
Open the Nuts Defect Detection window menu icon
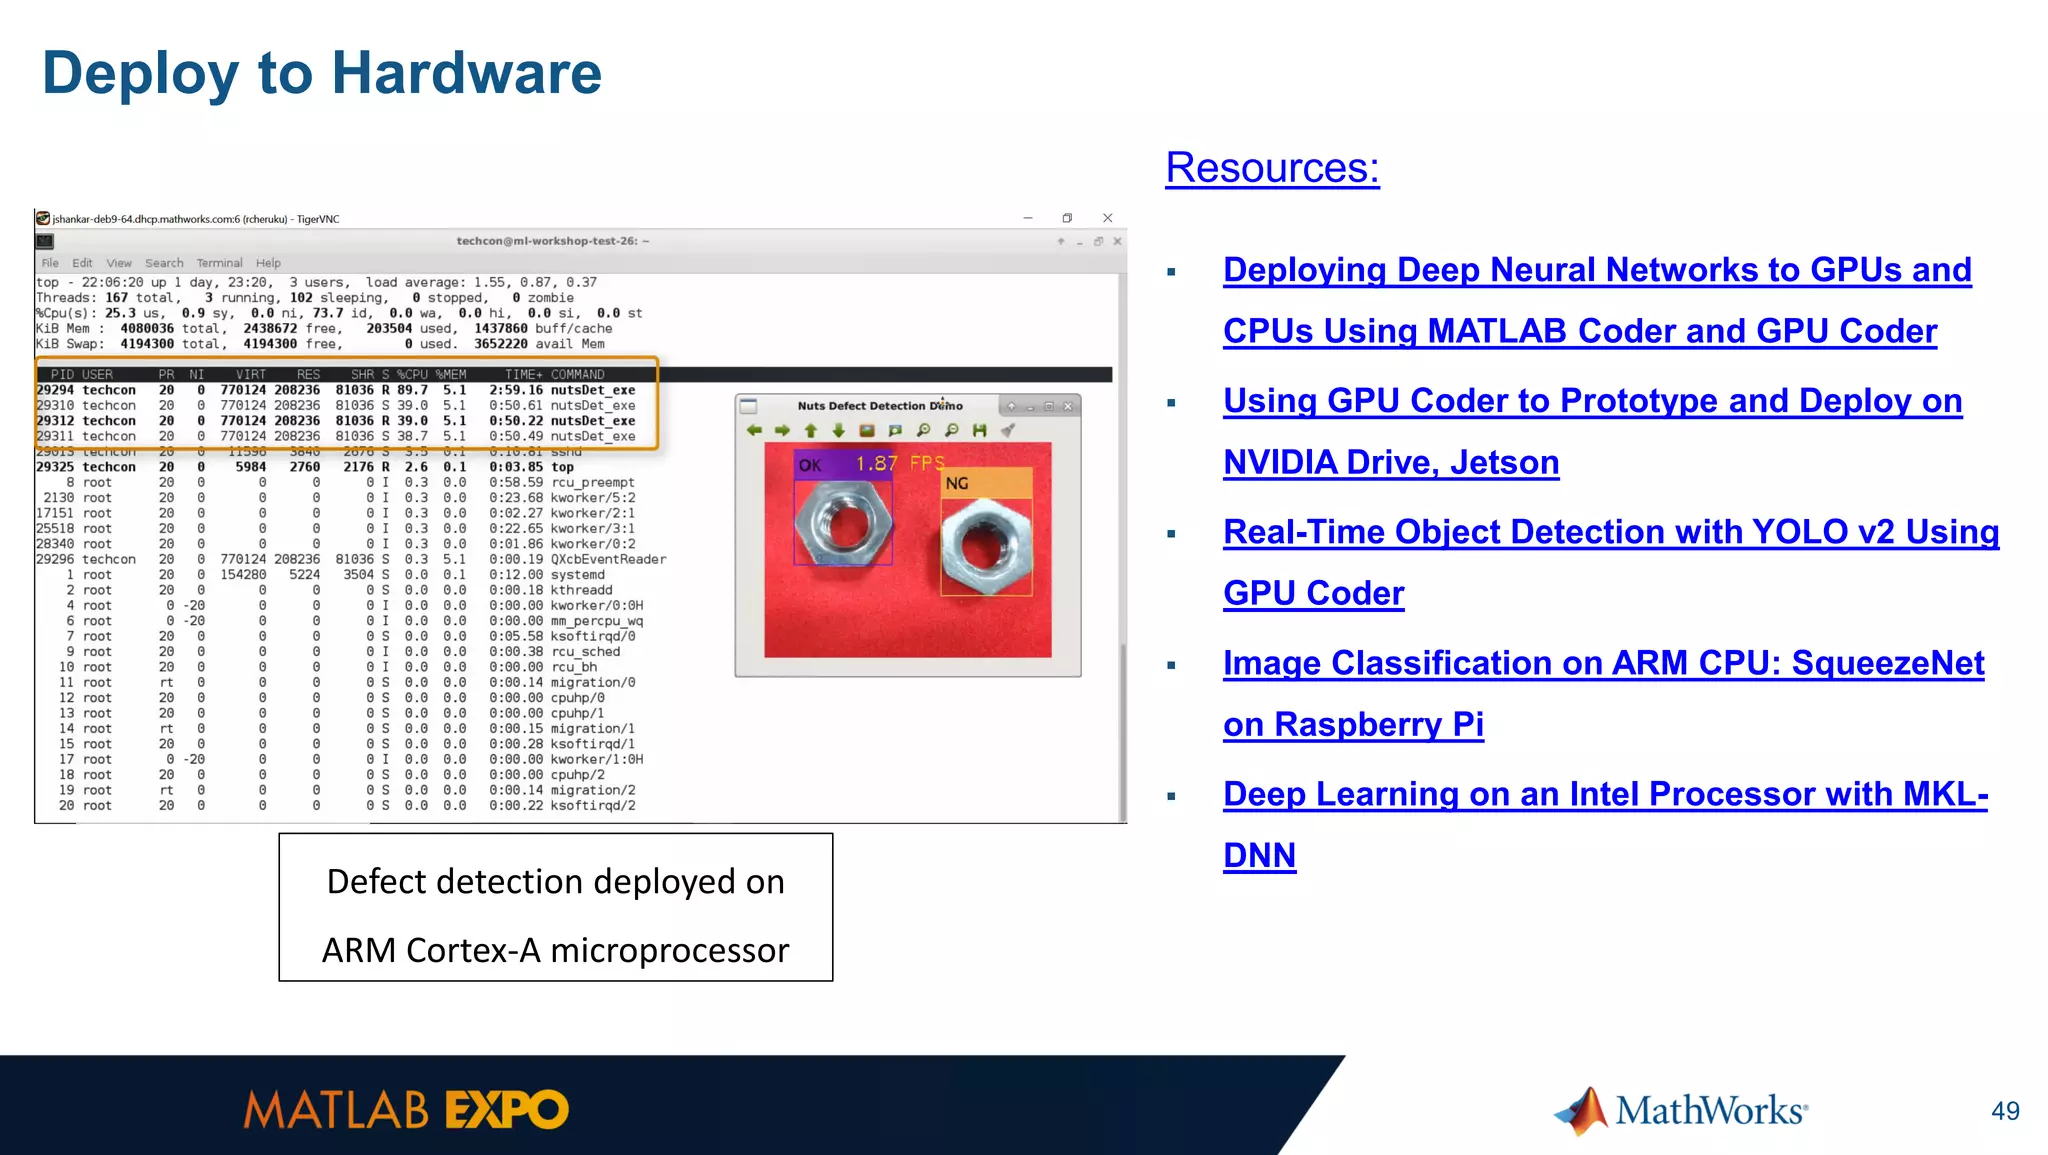(748, 406)
